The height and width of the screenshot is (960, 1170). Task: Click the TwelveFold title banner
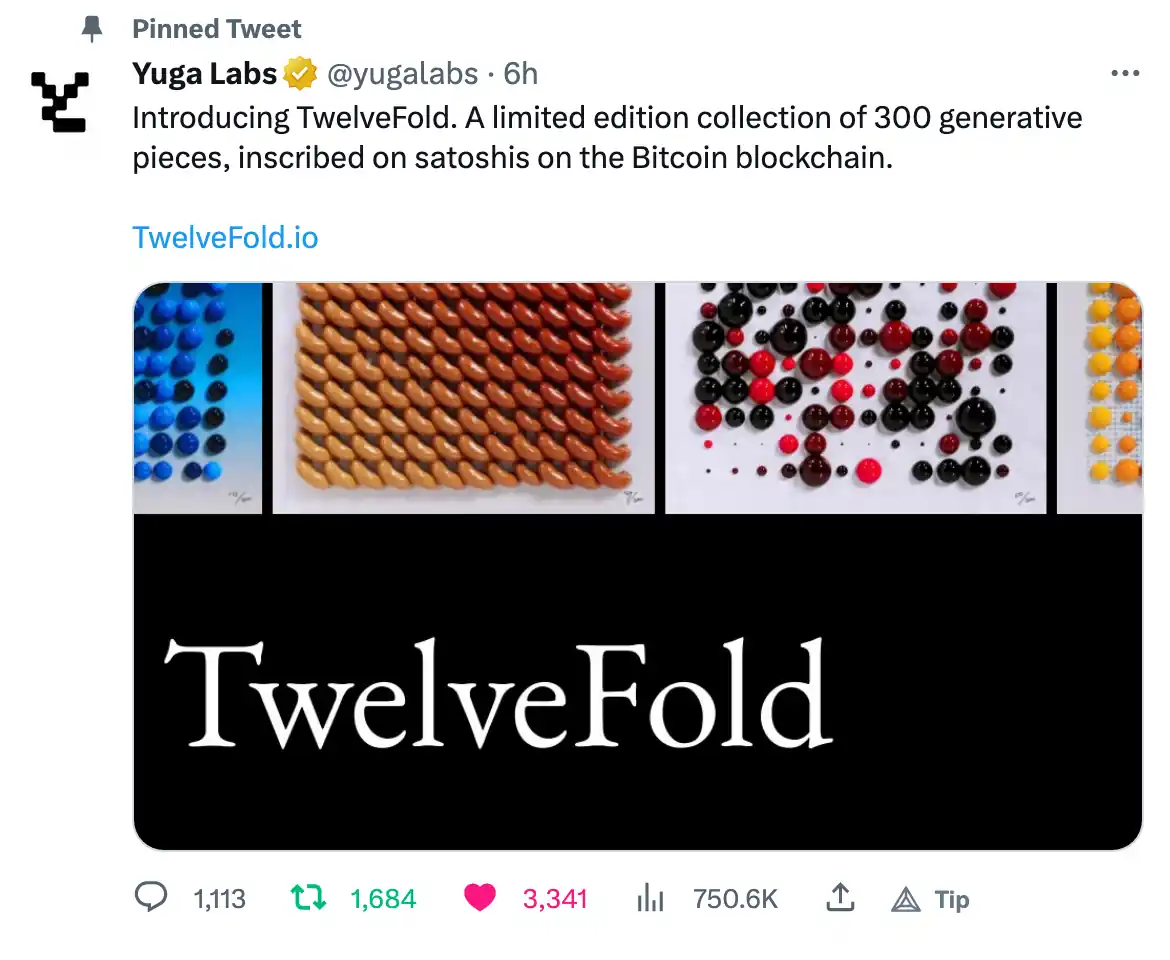pos(500,692)
